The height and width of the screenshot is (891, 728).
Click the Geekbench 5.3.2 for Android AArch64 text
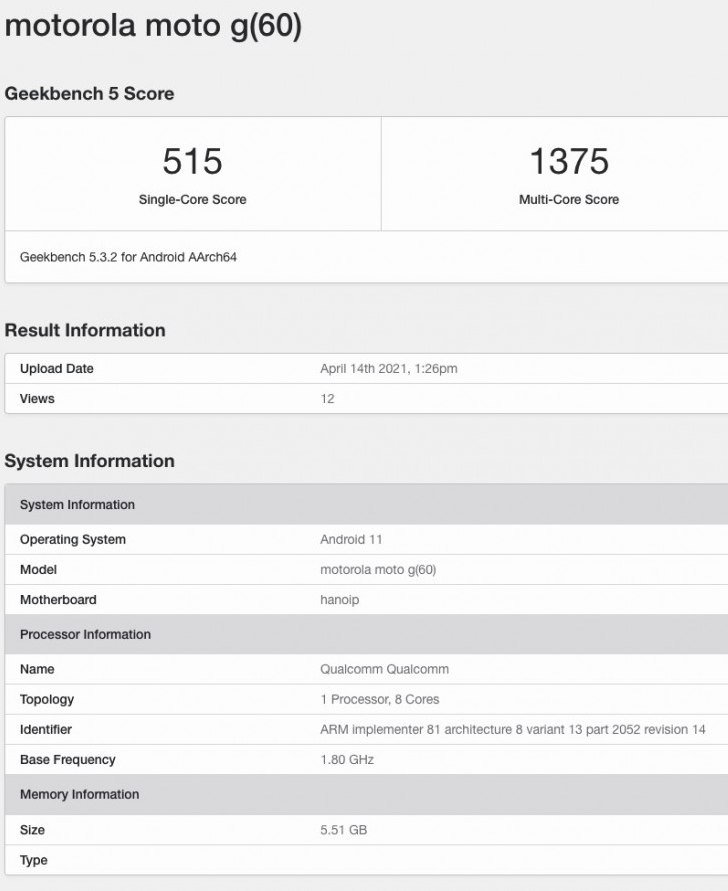tap(128, 257)
